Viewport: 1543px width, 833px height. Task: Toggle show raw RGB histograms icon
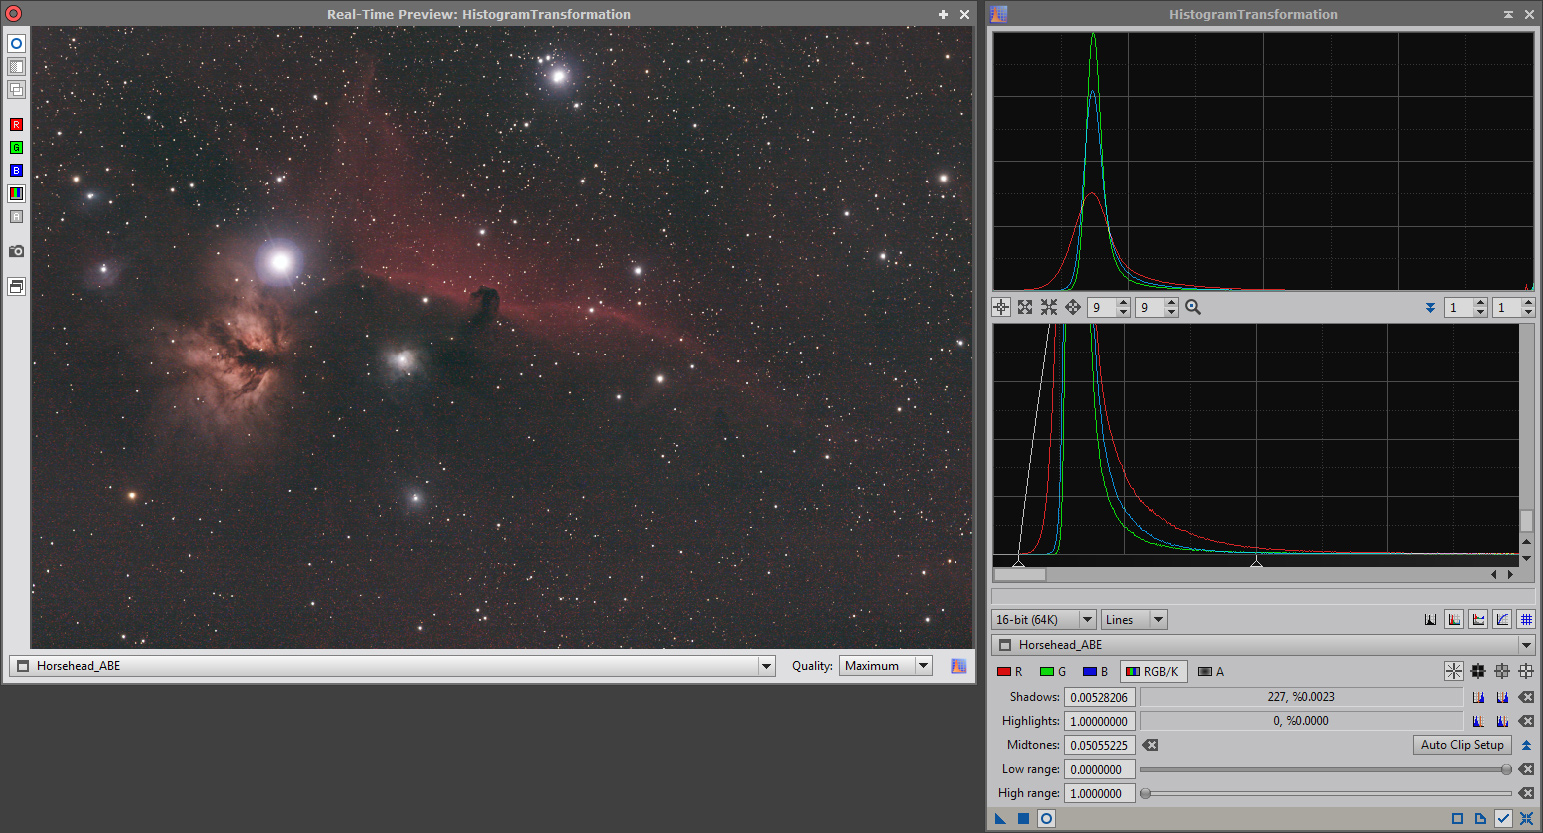[x=1455, y=620]
